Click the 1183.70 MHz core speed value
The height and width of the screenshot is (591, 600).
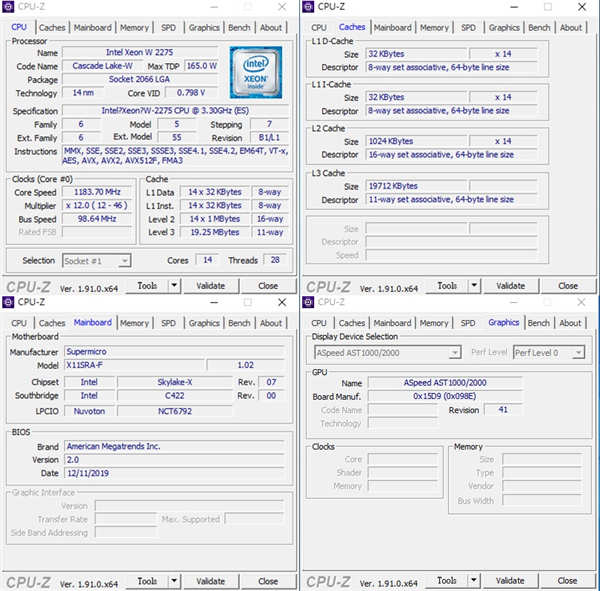tap(97, 192)
